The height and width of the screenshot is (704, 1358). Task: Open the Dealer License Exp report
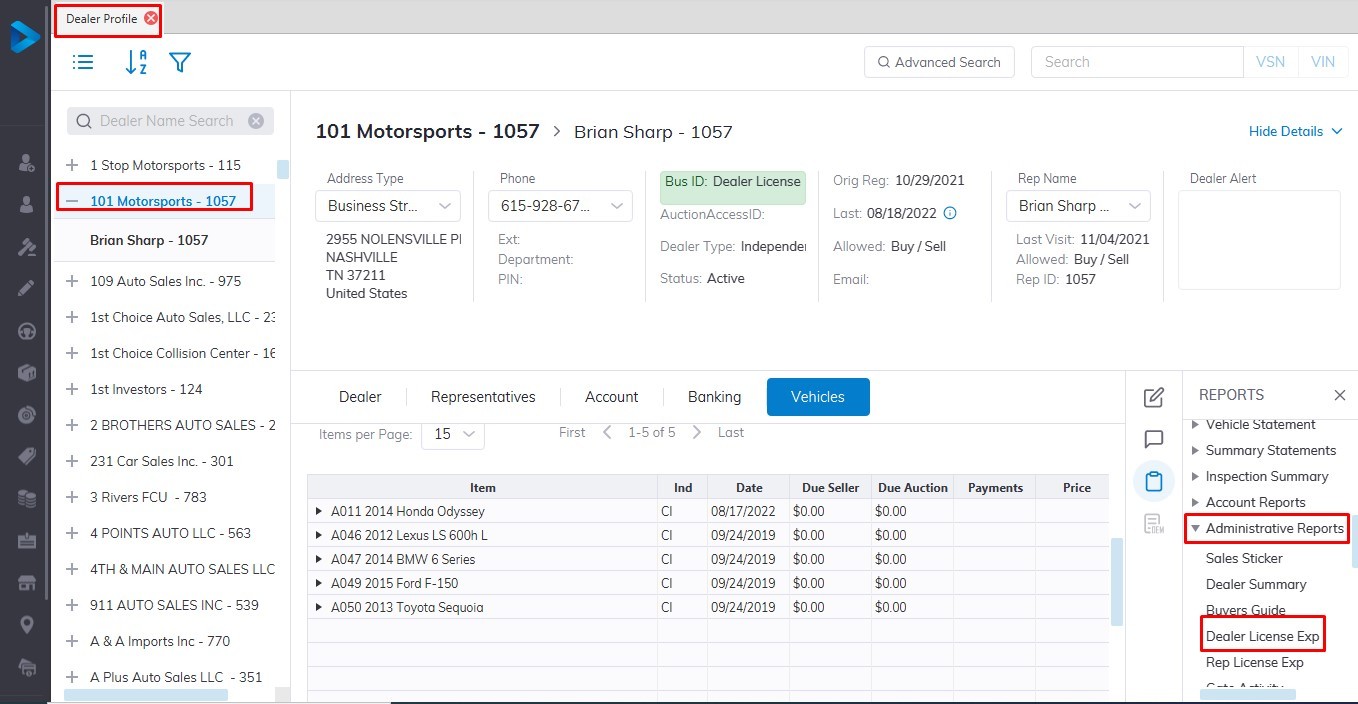1262,636
